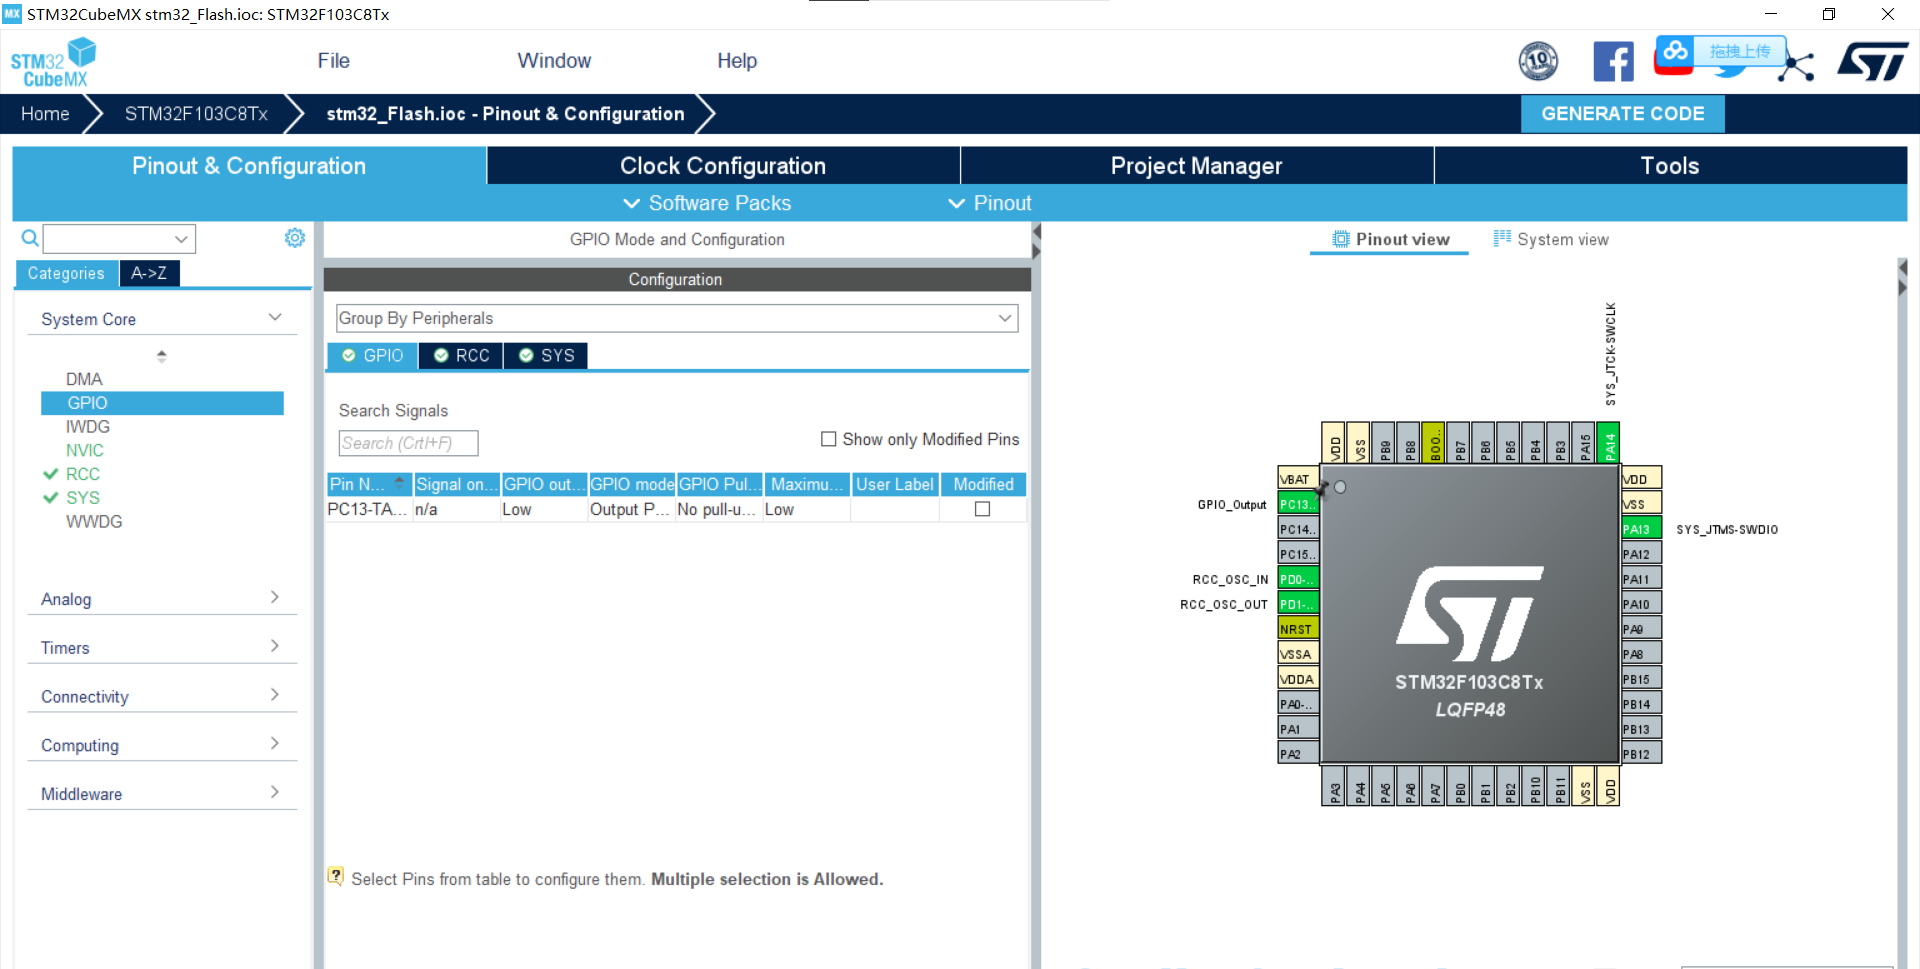
Task: Click the GENERATE CODE button
Action: coord(1622,114)
